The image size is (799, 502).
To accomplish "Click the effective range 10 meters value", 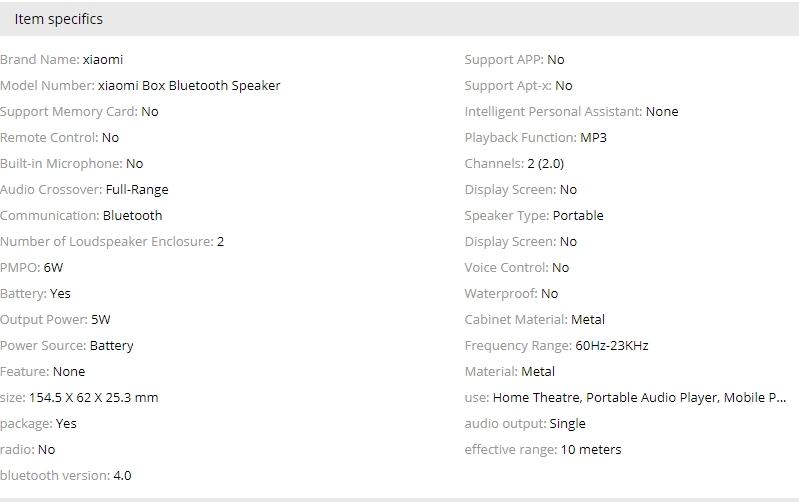I will (590, 450).
